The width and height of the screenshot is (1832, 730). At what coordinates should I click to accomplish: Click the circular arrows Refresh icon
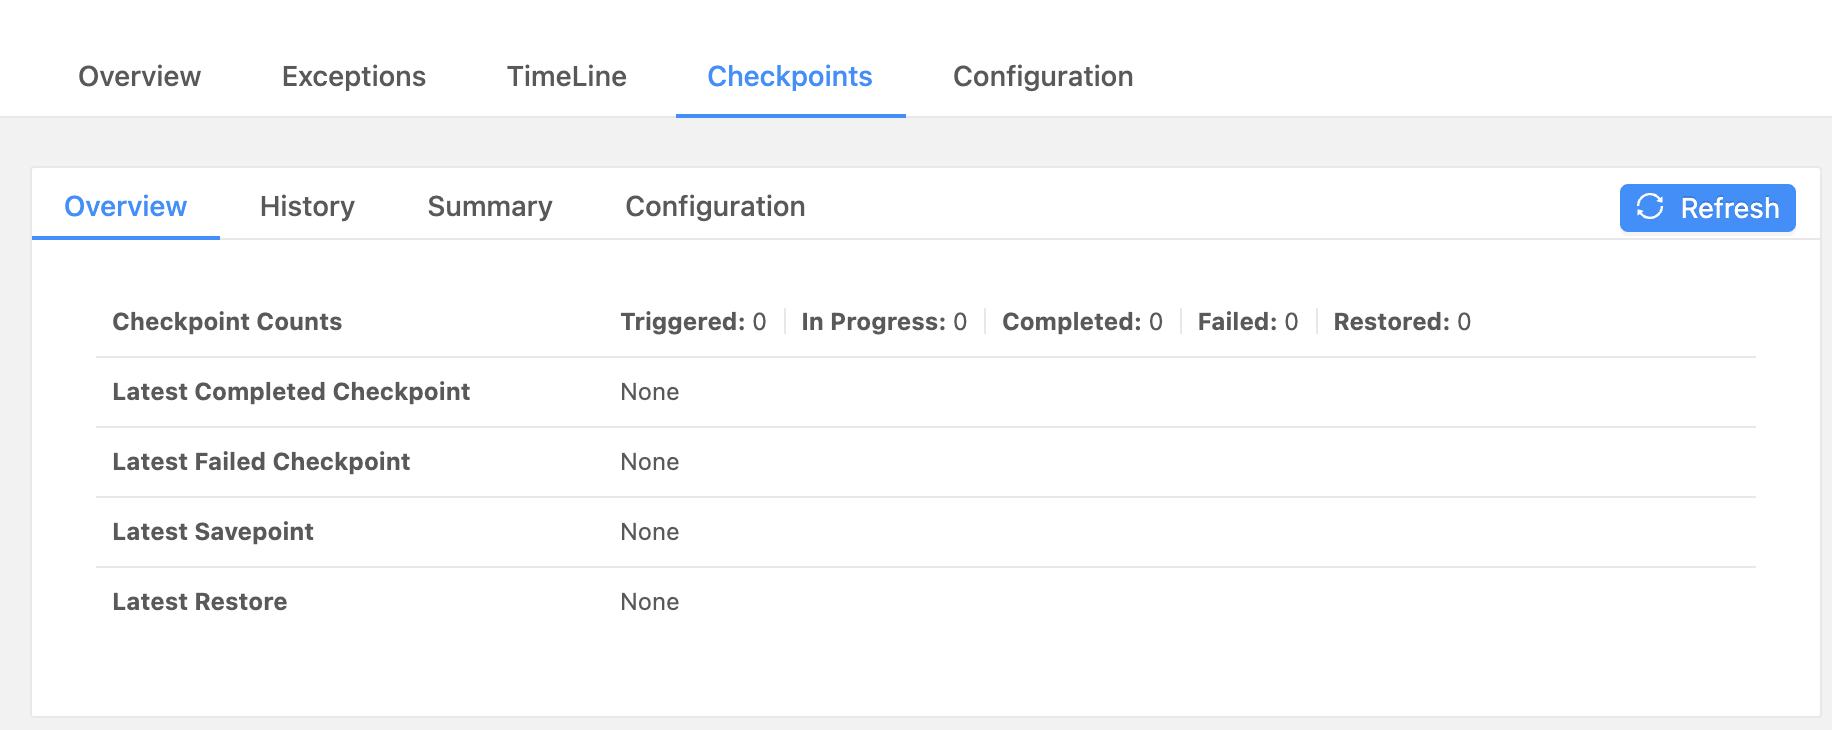click(x=1650, y=207)
